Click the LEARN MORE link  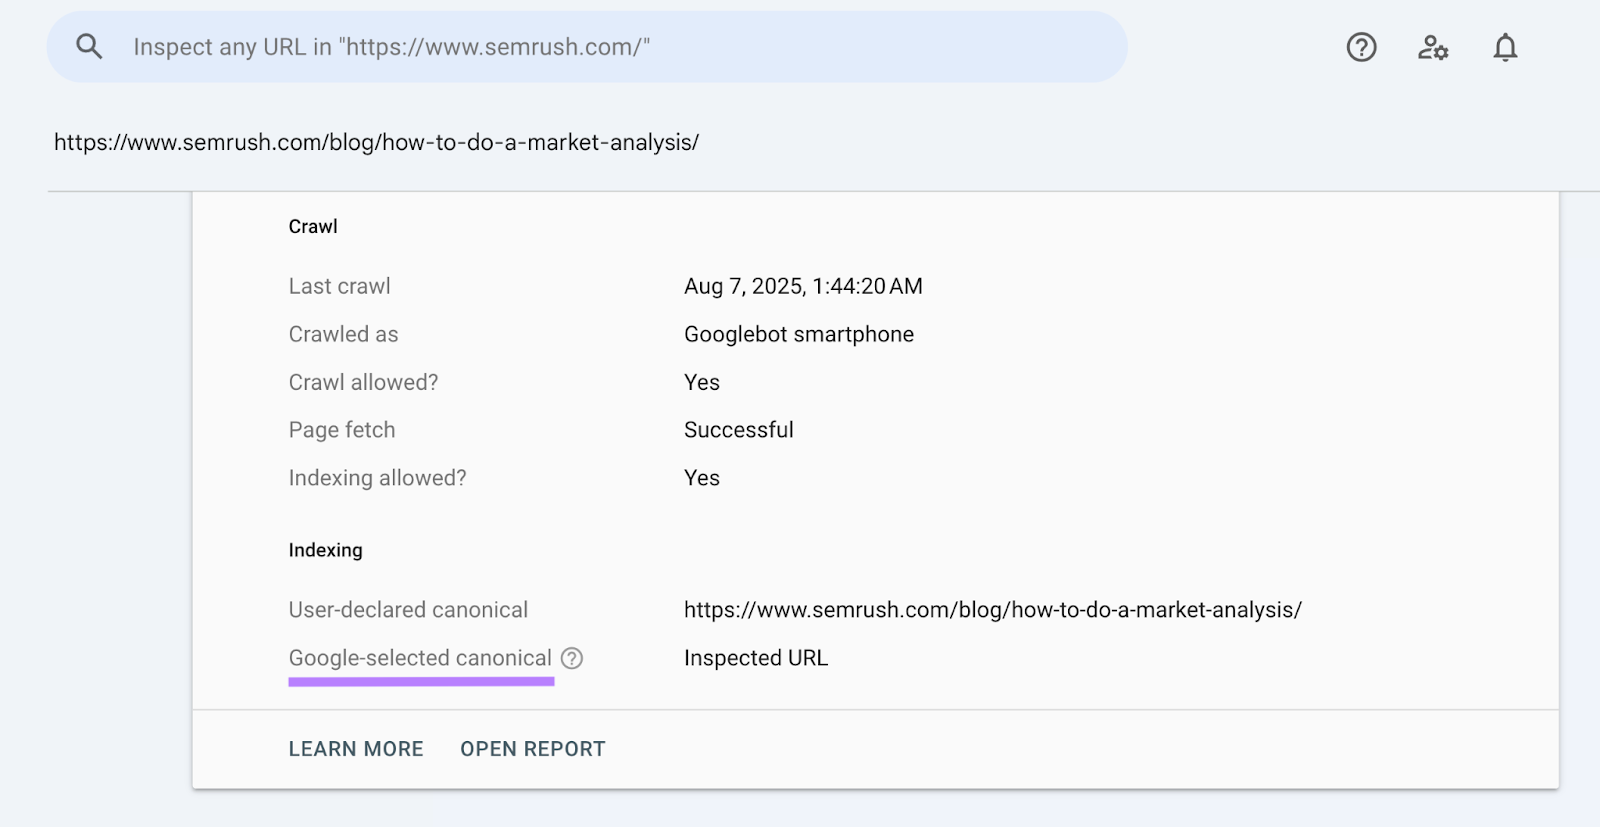(x=356, y=749)
